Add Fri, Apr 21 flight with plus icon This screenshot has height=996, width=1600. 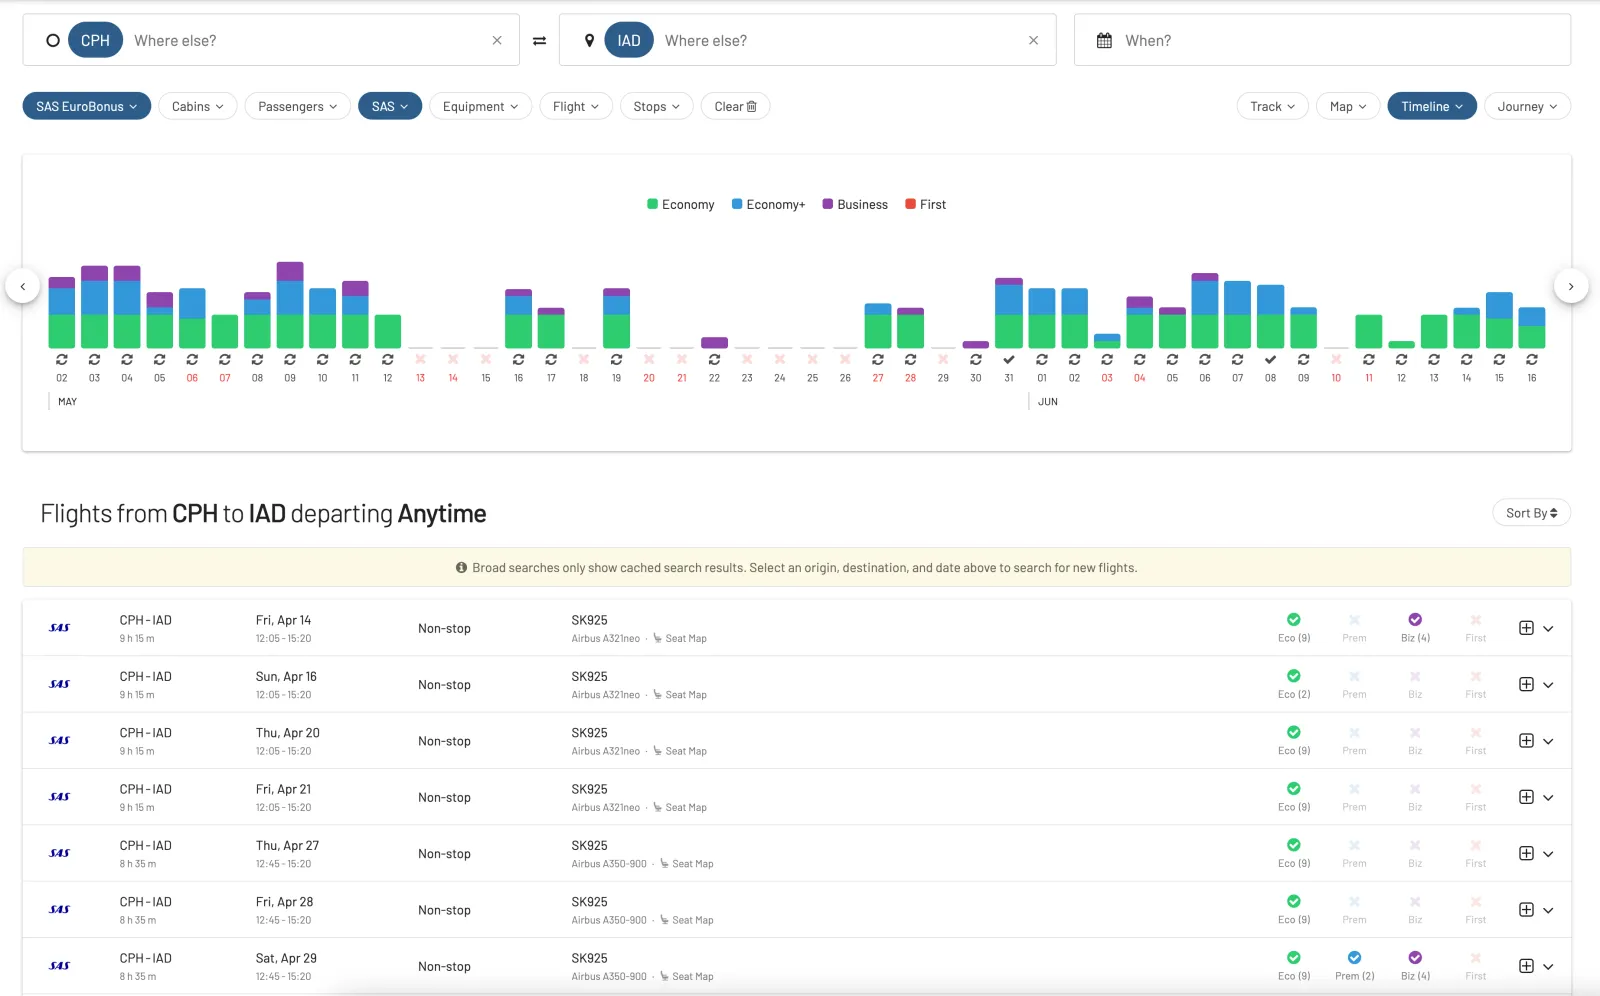coord(1526,797)
